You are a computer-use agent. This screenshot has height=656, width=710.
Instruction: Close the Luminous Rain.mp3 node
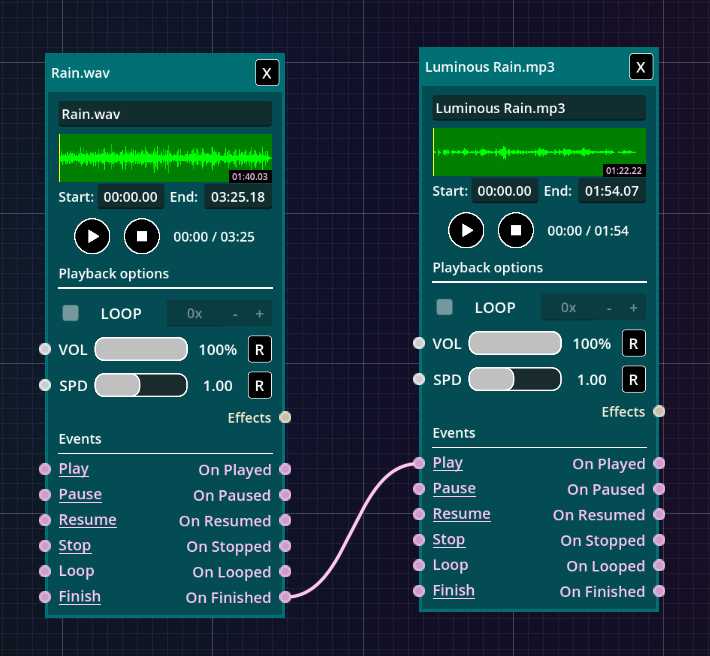click(641, 67)
